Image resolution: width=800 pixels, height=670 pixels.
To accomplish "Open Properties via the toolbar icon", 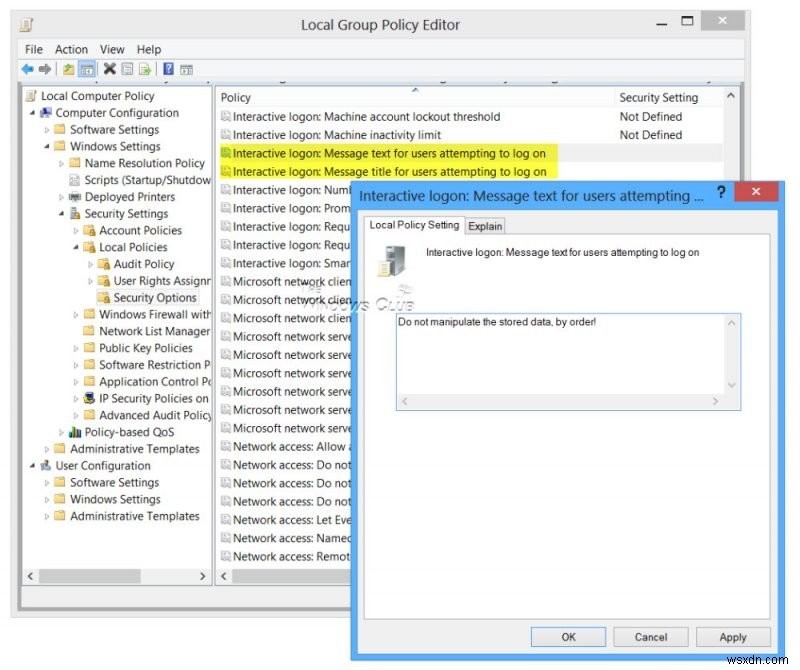I will click(x=126, y=69).
